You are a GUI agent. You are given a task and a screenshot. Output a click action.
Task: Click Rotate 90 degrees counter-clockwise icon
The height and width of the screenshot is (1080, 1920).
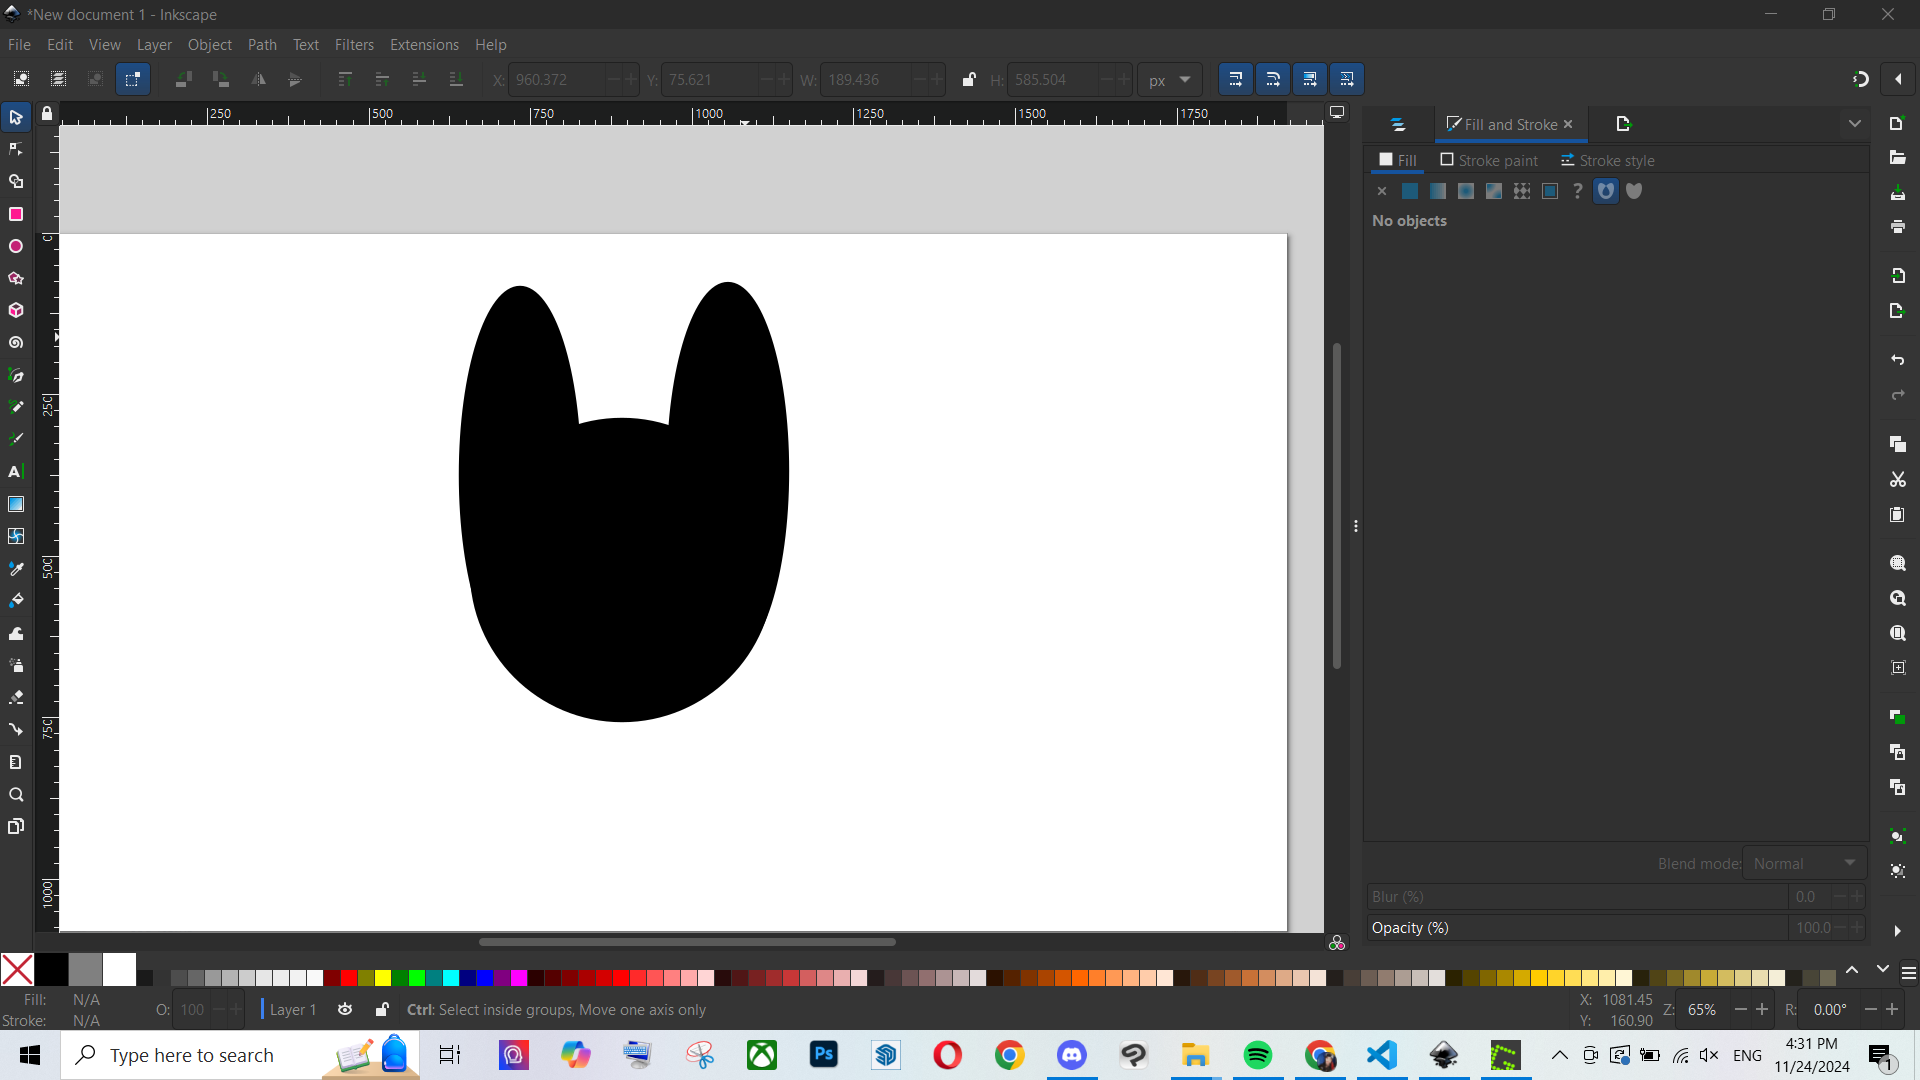pyautogui.click(x=184, y=79)
